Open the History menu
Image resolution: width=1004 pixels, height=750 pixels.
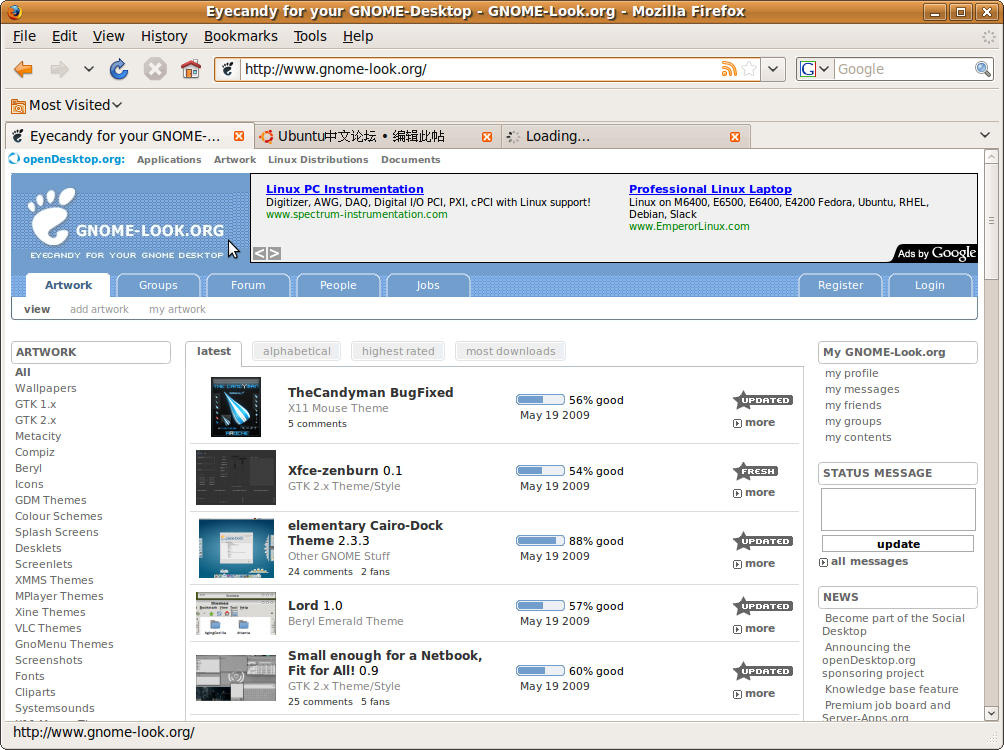pos(164,37)
